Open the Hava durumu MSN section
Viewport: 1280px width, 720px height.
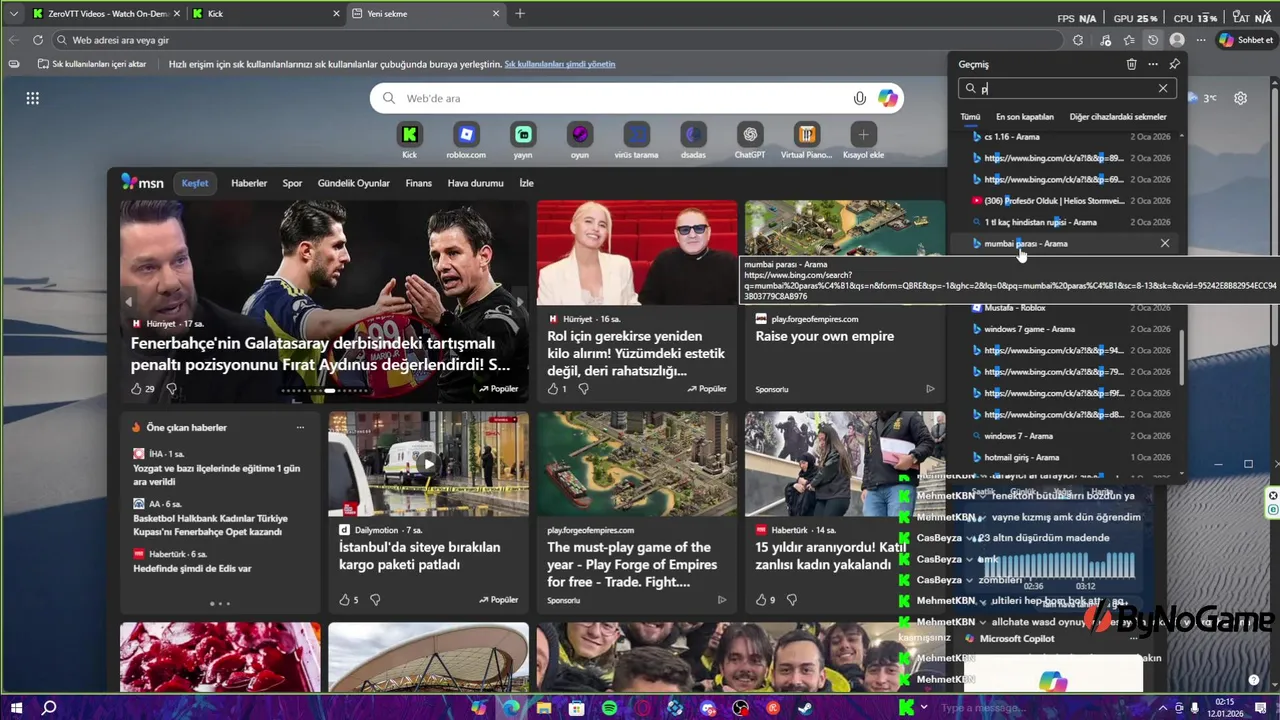[x=476, y=183]
